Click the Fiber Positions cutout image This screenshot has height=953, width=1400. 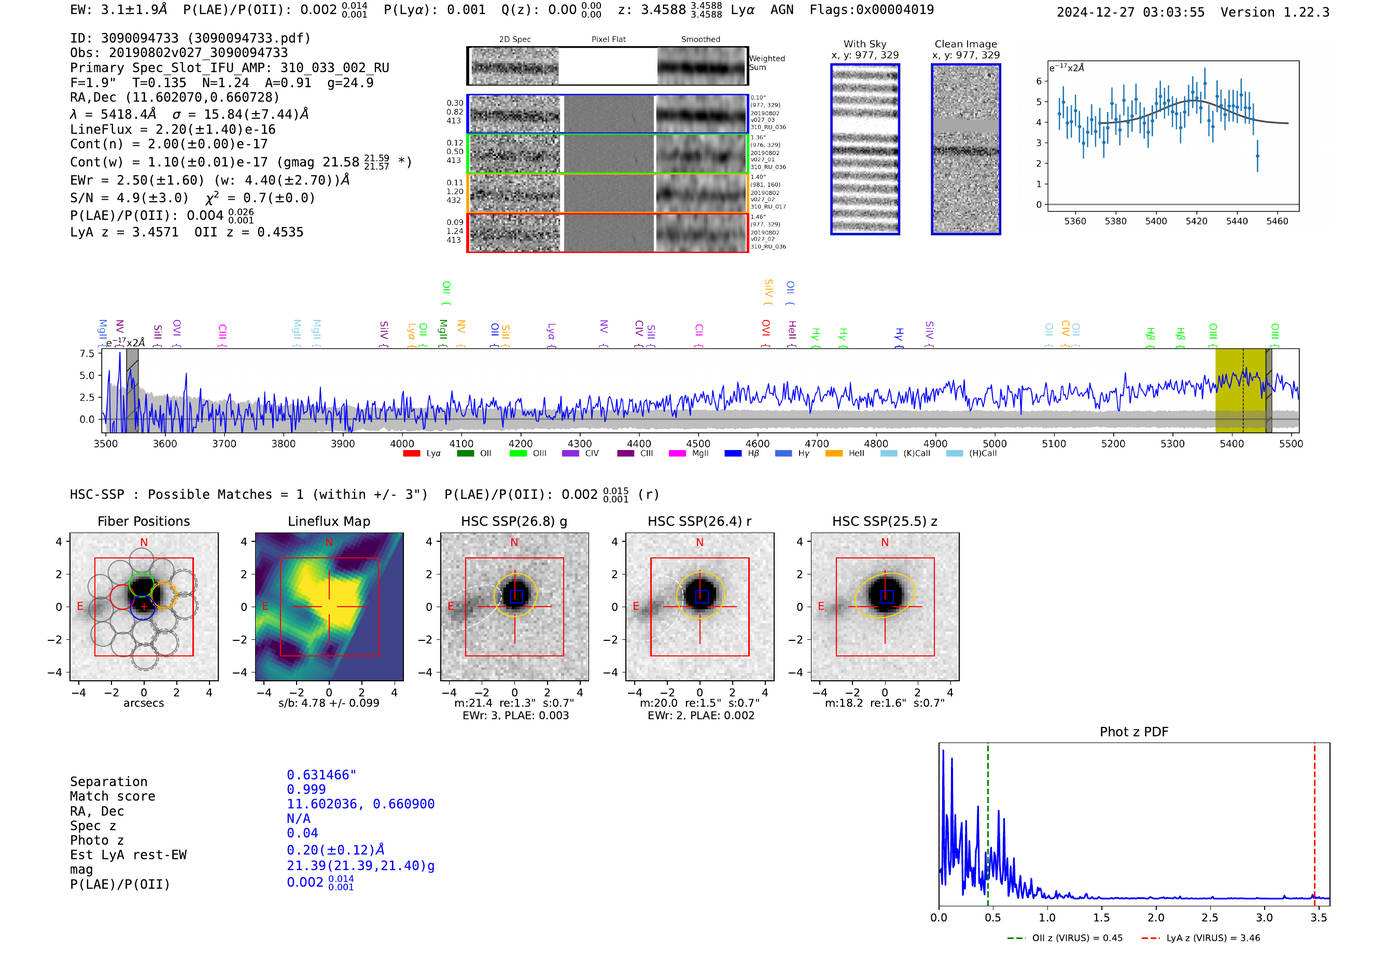click(144, 607)
